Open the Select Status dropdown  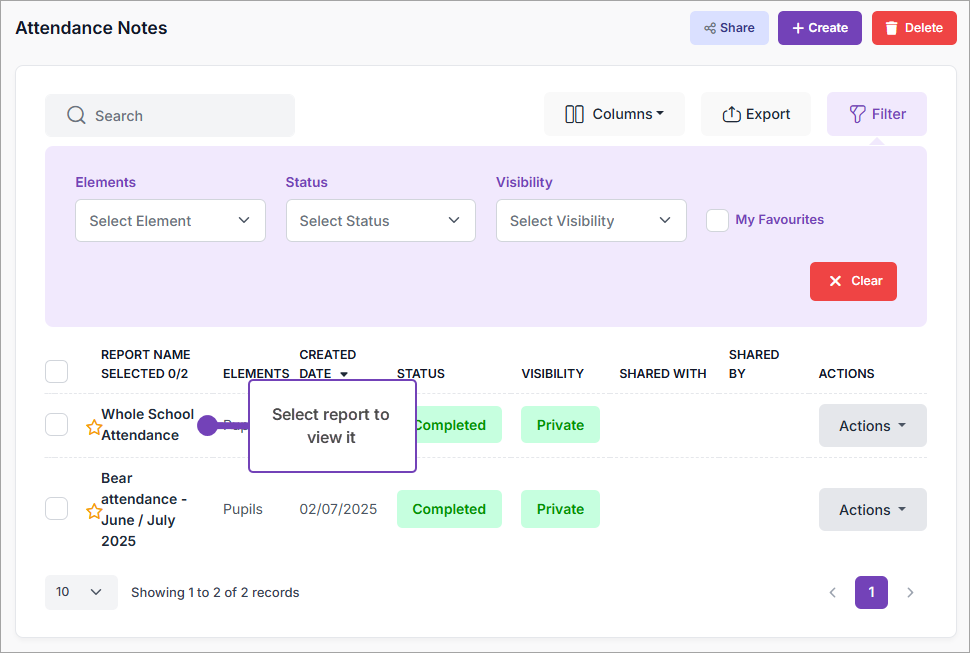point(380,220)
